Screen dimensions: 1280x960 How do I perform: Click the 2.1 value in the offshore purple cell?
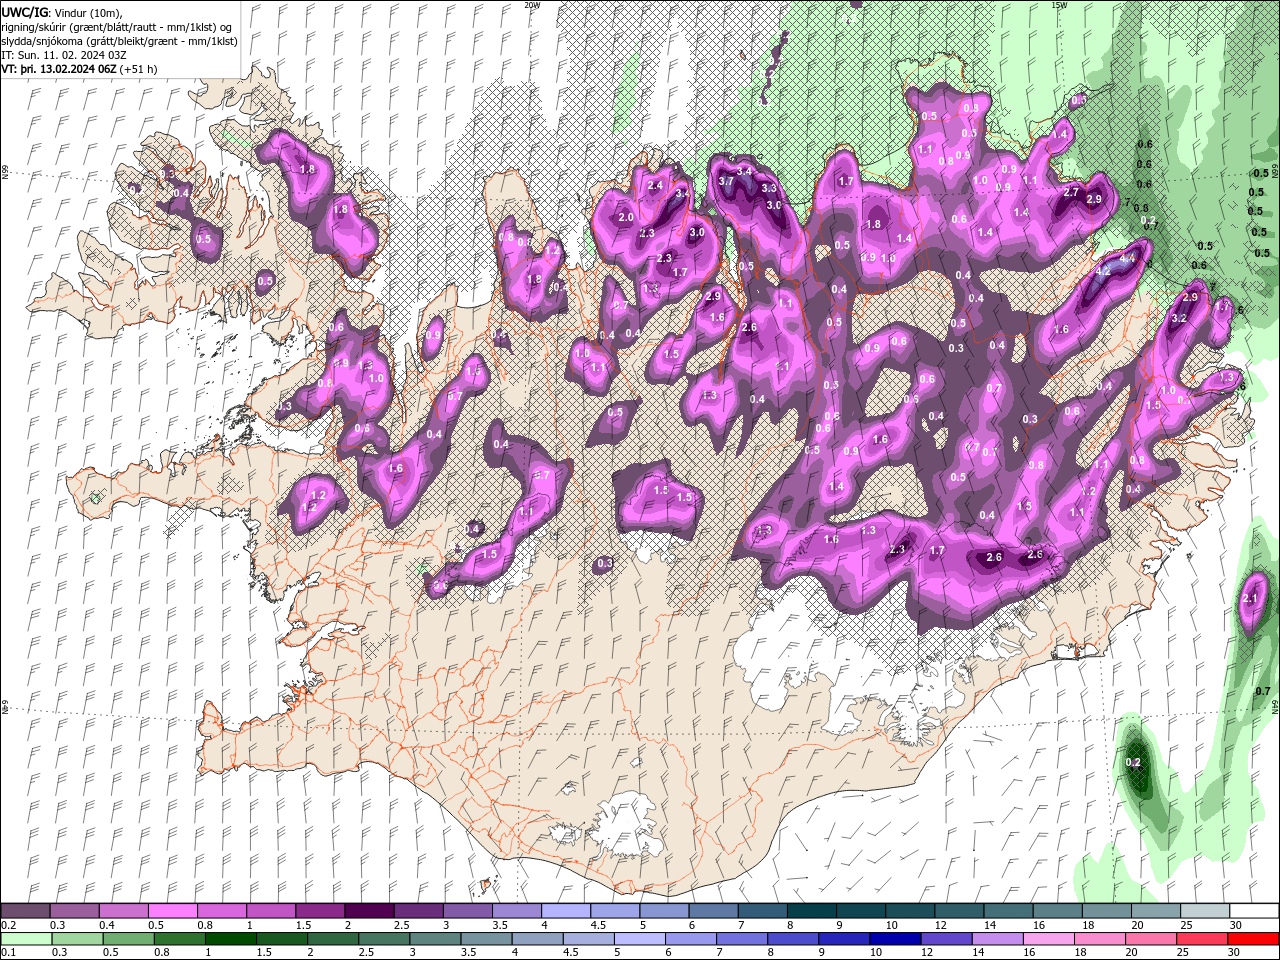1250,599
